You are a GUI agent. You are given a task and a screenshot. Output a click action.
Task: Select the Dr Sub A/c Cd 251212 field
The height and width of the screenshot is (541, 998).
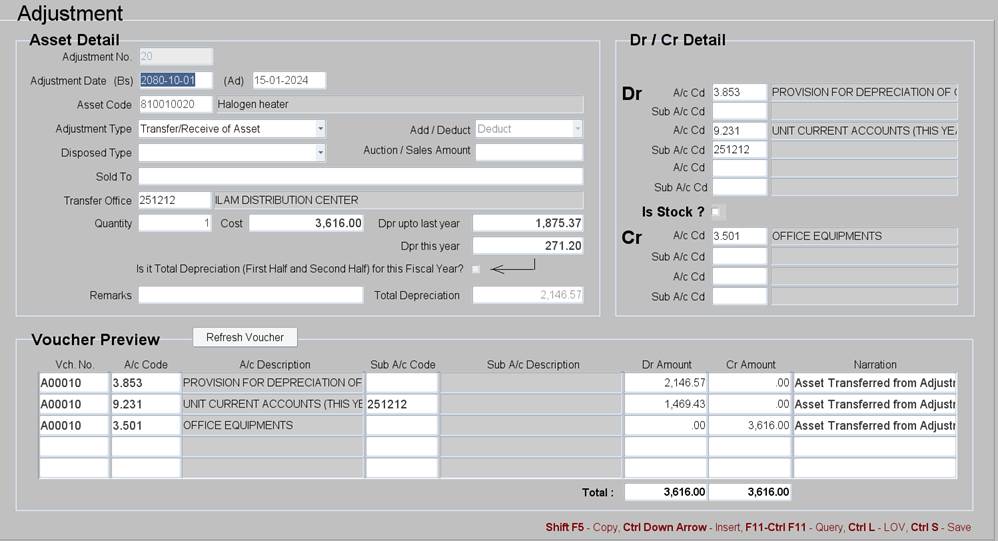pos(739,150)
